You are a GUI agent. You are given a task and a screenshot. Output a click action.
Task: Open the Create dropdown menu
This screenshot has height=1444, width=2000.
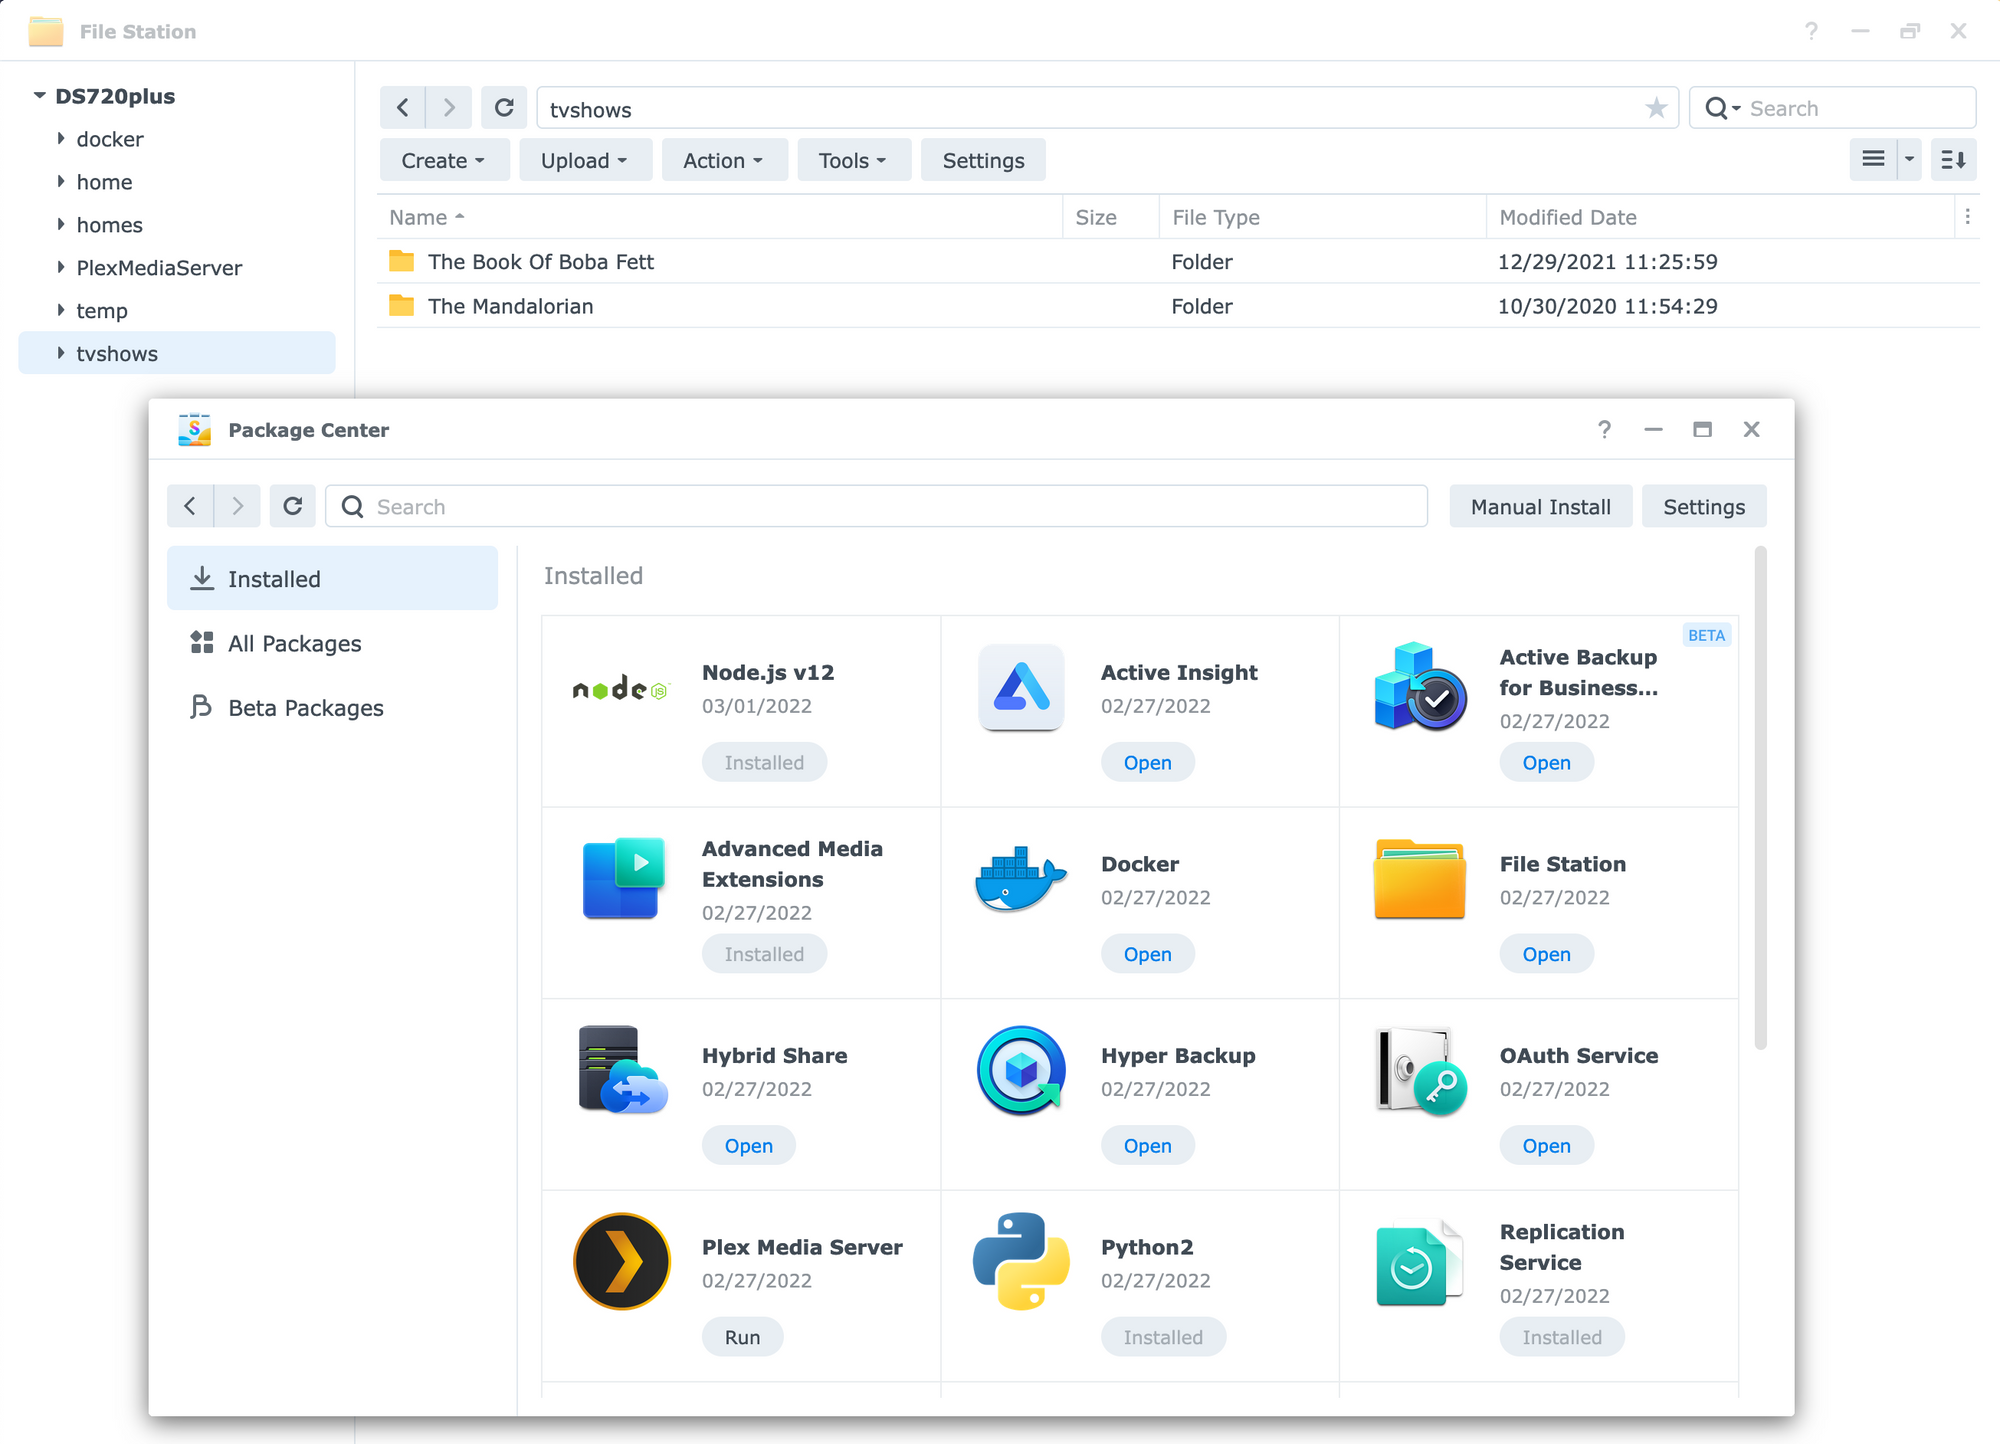[443, 160]
